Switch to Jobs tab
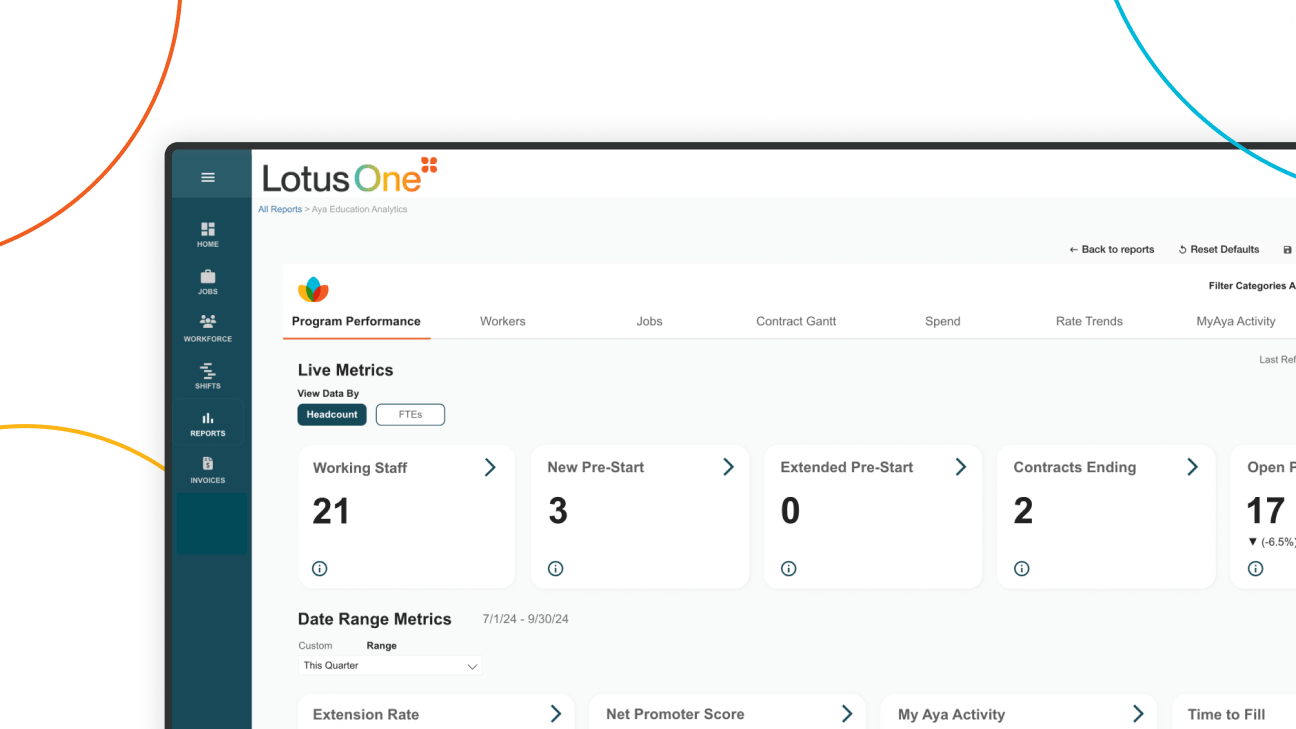The height and width of the screenshot is (729, 1296). 649,321
